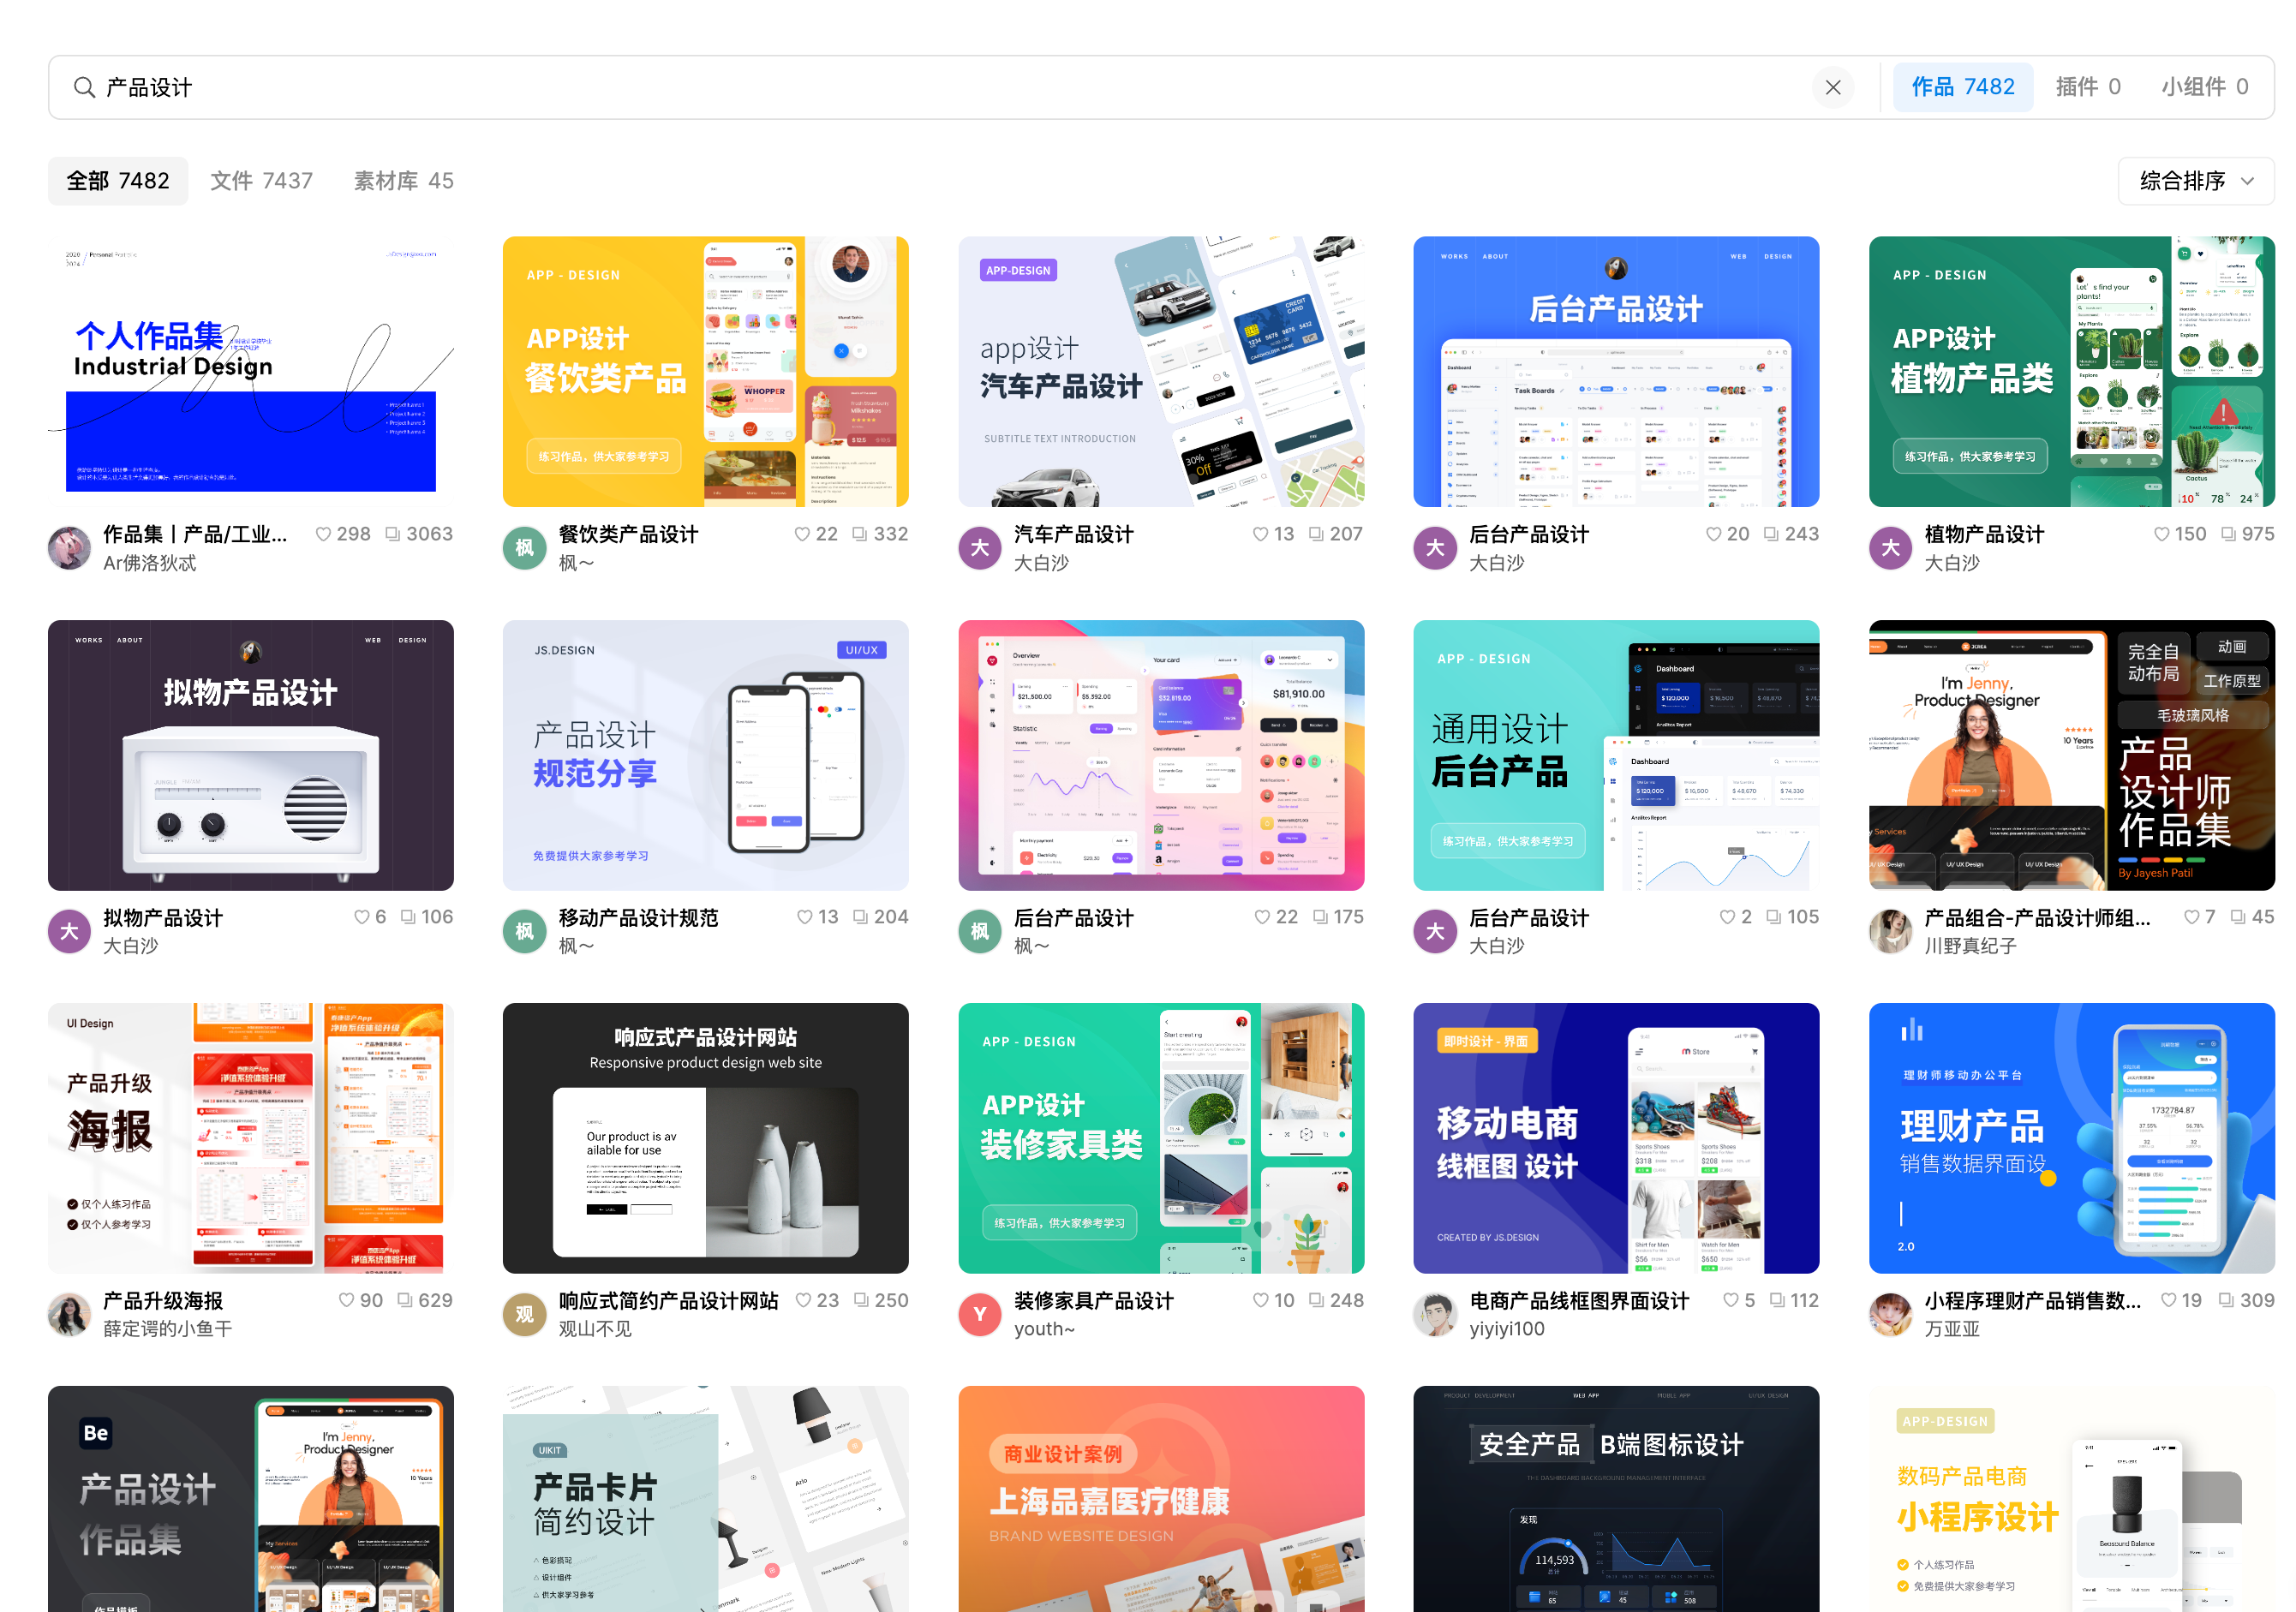This screenshot has width=2296, height=1612.
Task: Click copy count icon on 汽车产品设计
Action: click(1316, 534)
